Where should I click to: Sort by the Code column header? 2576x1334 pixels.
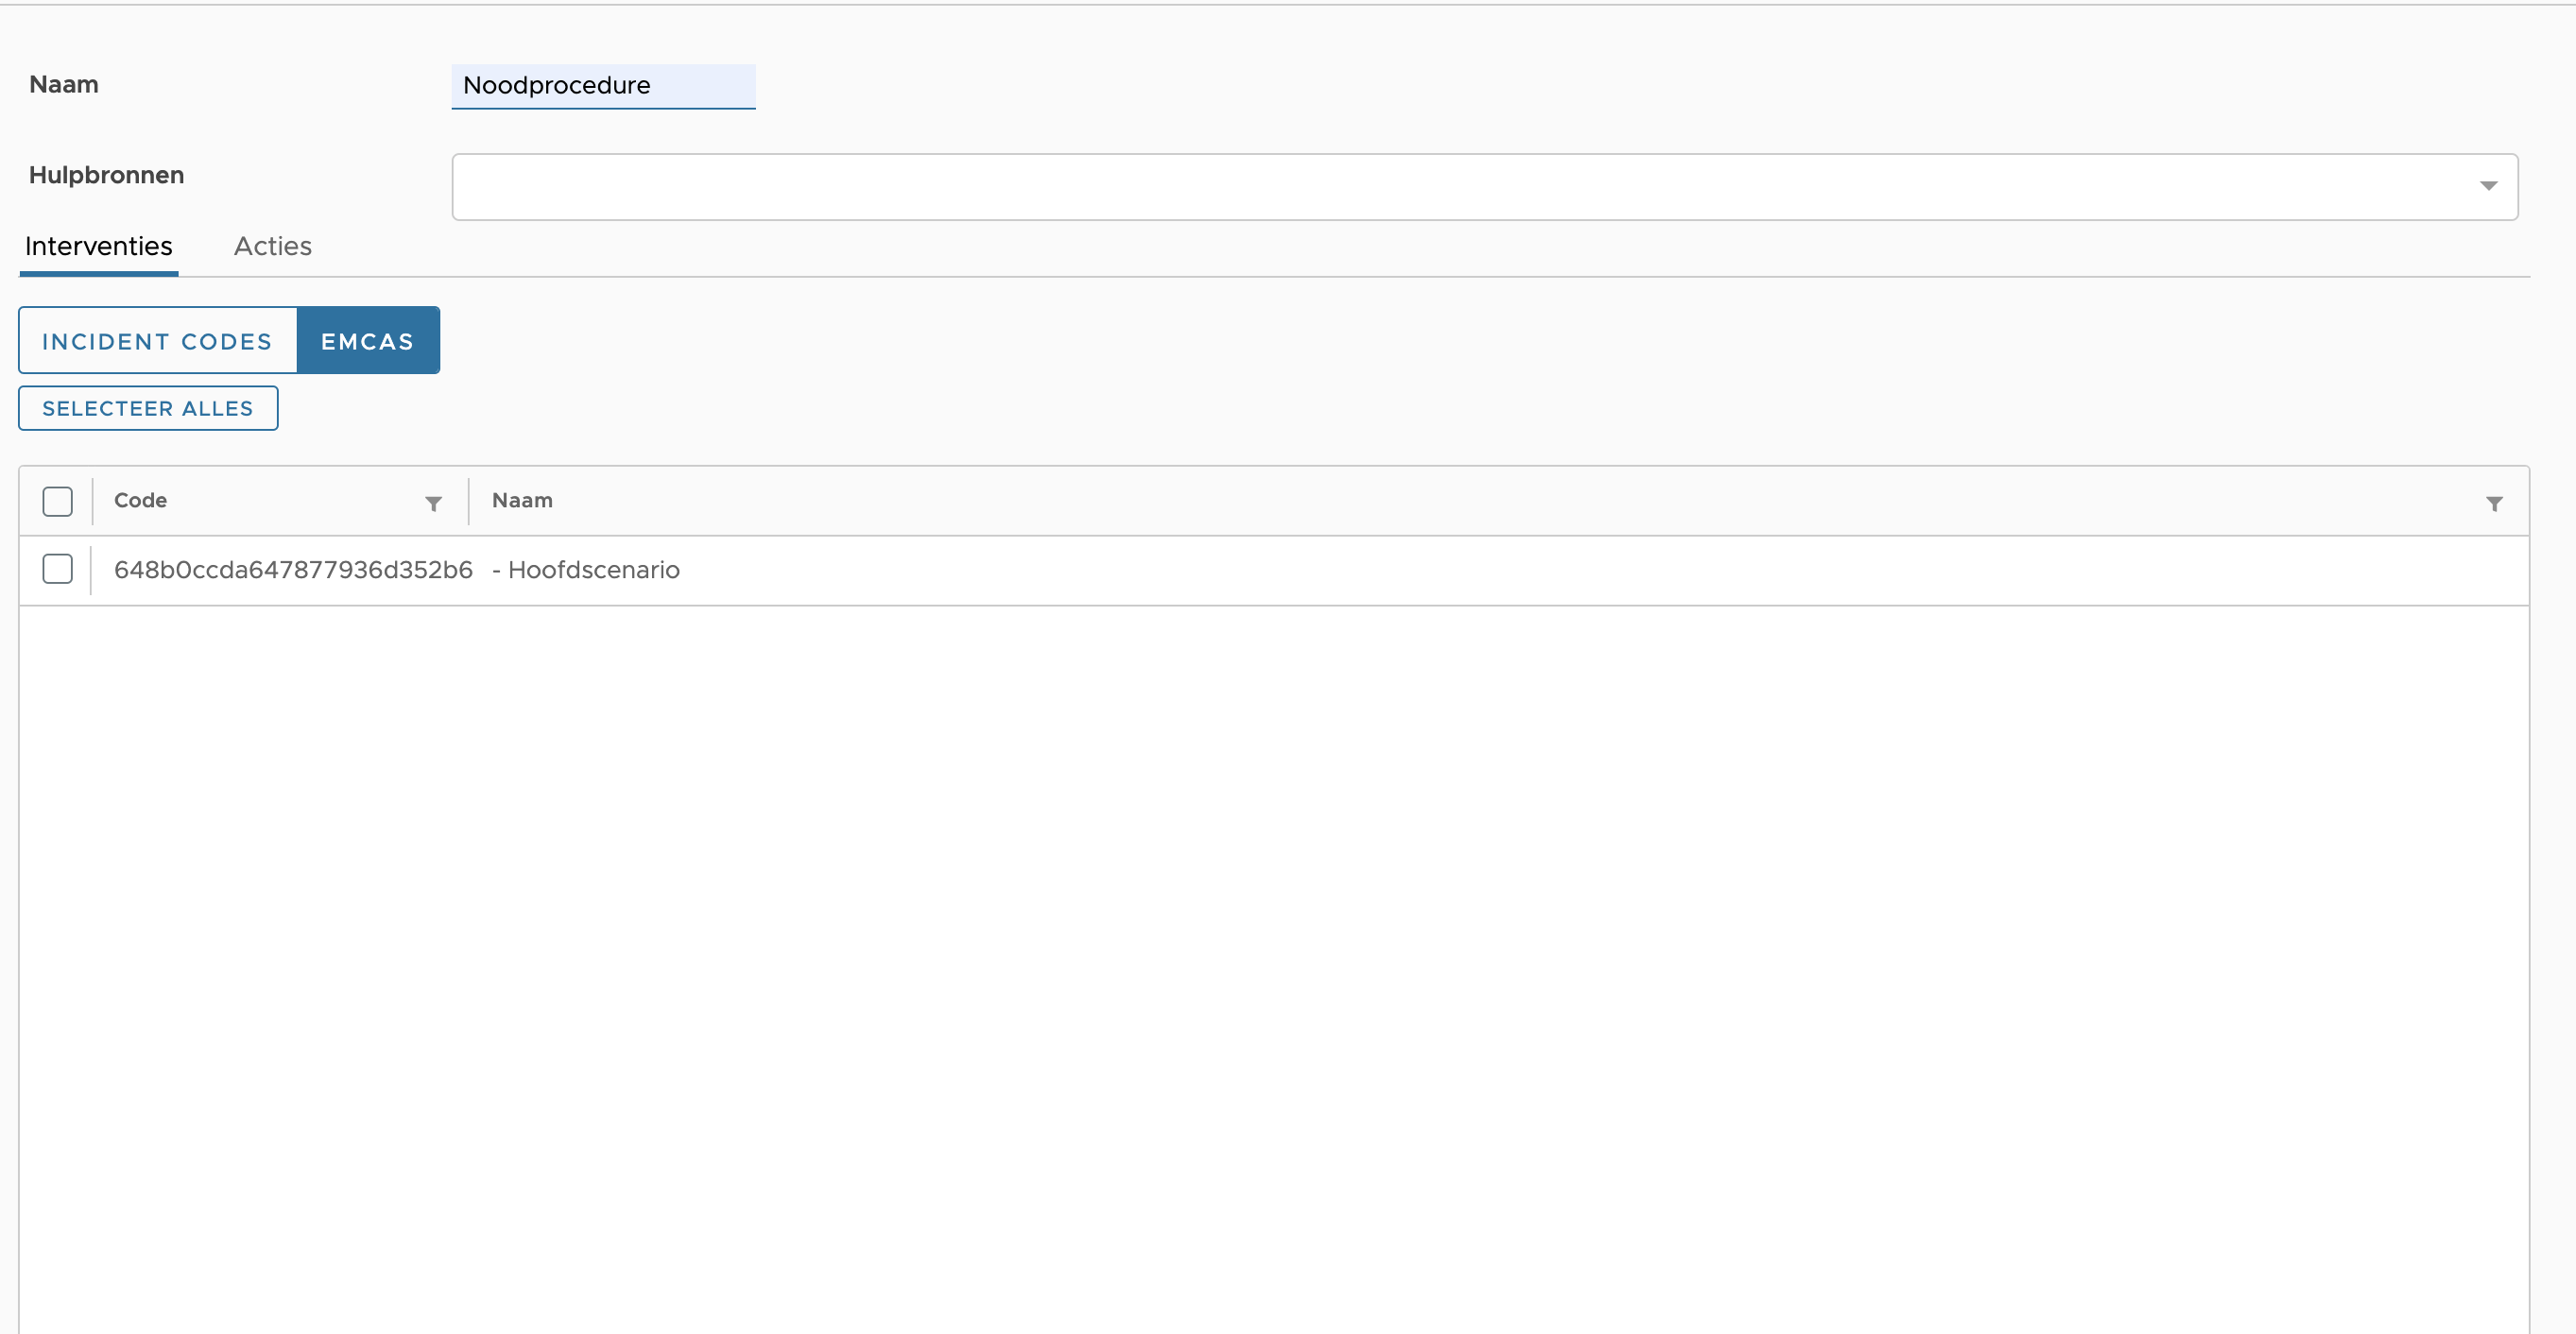click(140, 500)
